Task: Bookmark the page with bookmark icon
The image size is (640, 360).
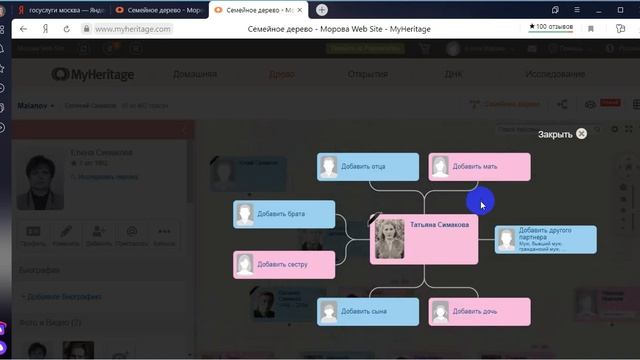Action: click(591, 29)
